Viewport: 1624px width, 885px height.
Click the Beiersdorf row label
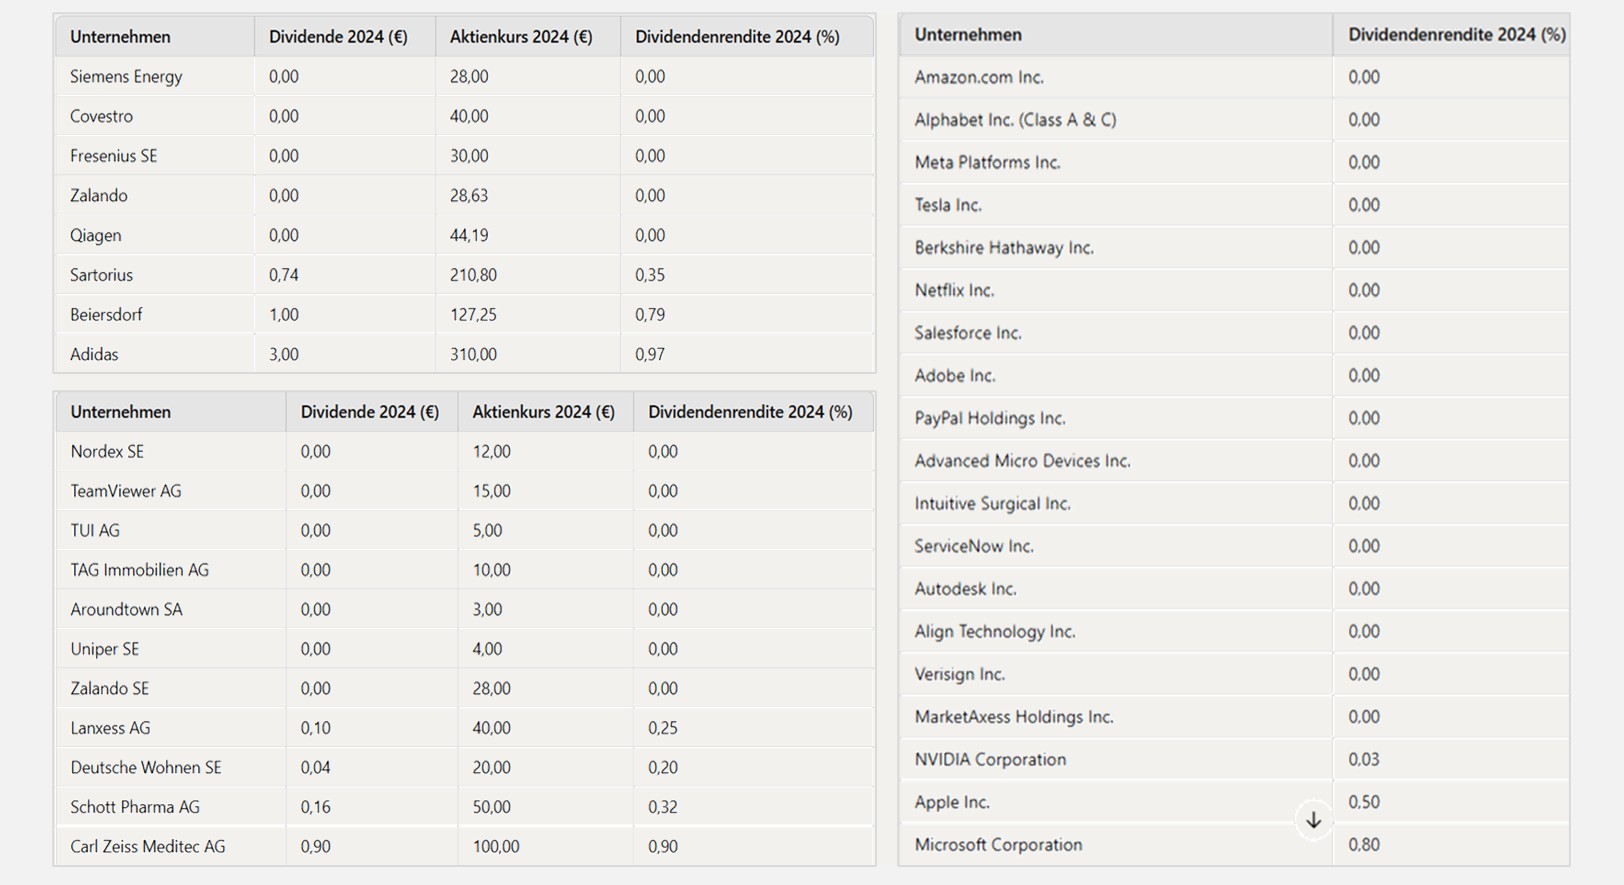click(106, 314)
